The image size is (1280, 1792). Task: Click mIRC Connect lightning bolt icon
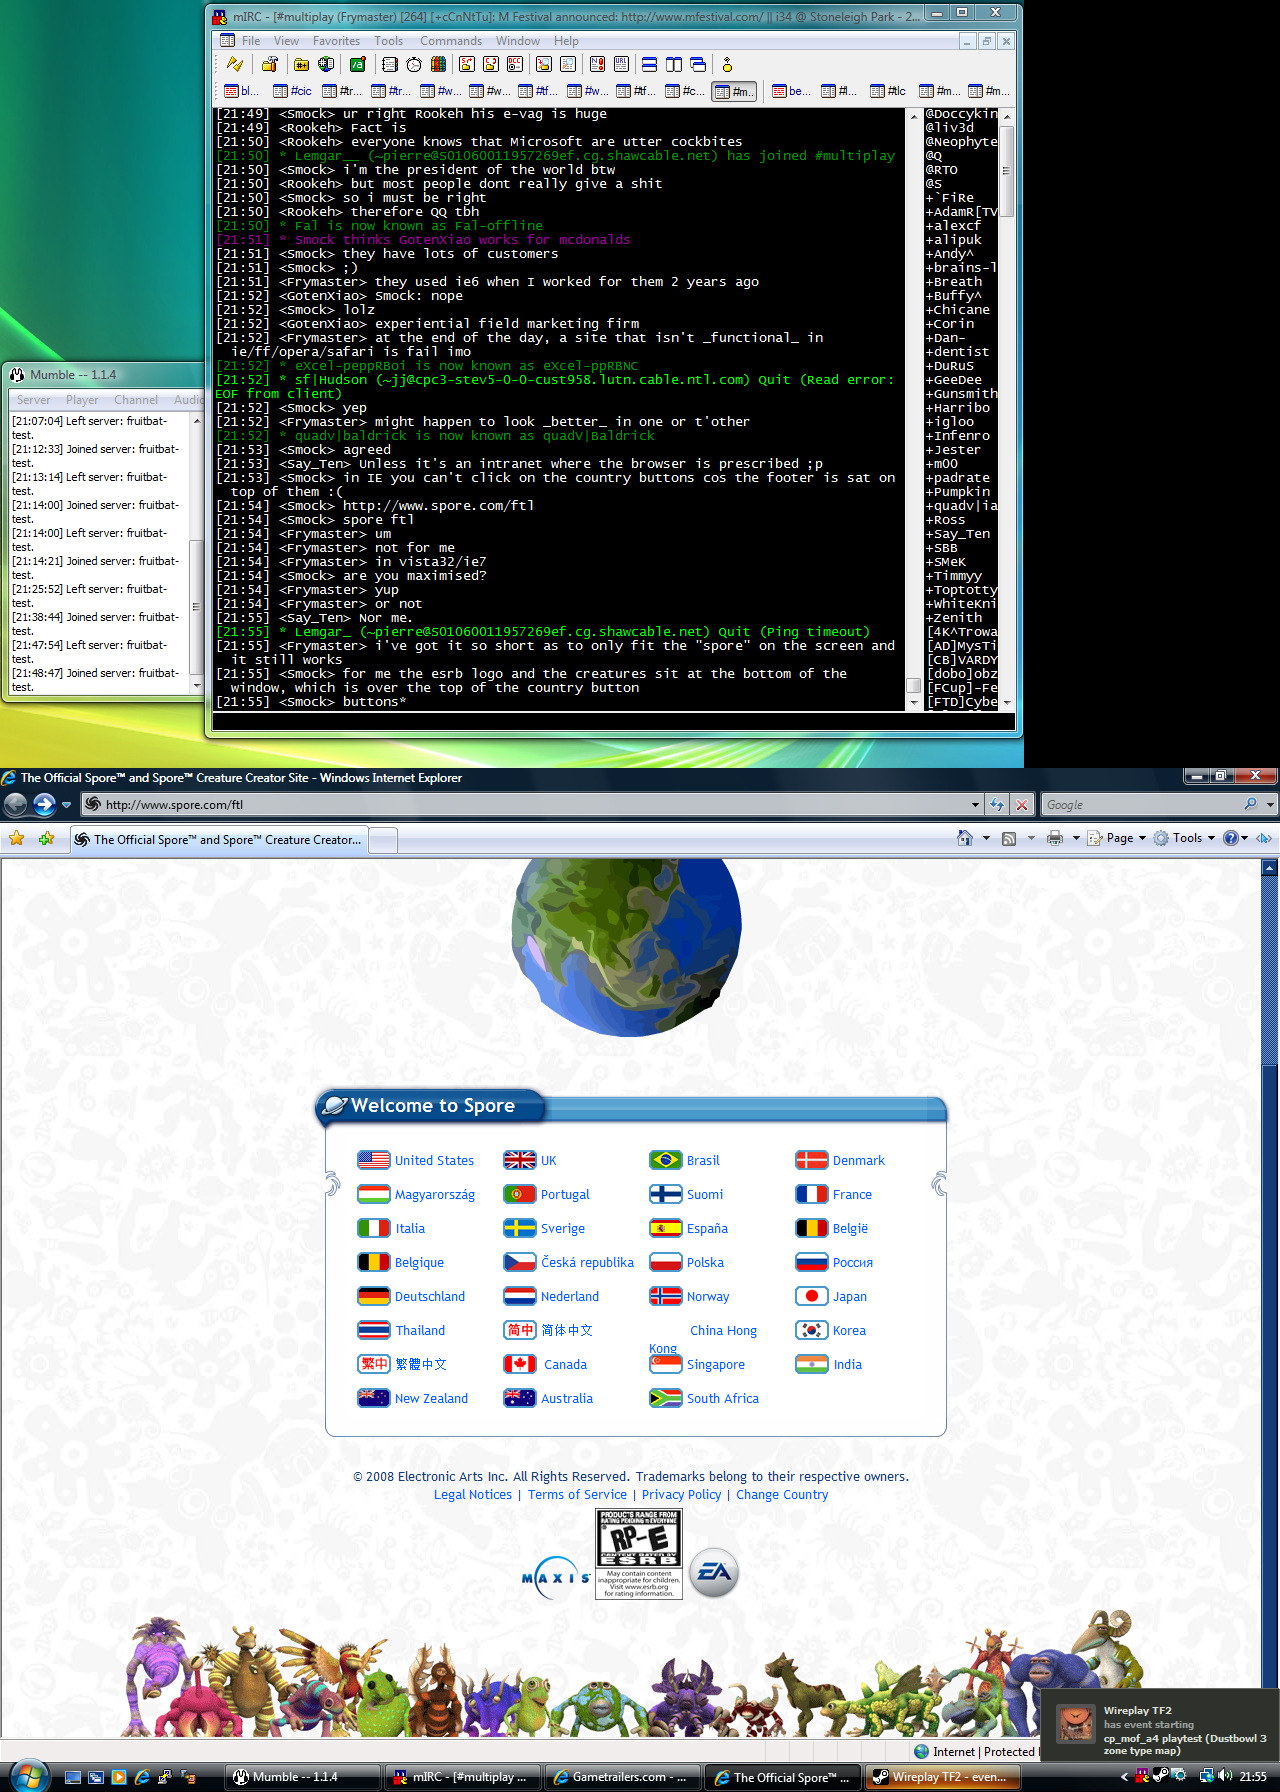tap(235, 65)
